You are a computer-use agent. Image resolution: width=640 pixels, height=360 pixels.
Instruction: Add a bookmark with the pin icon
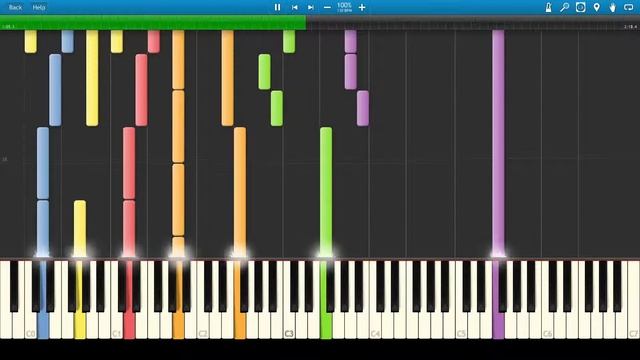coord(597,7)
